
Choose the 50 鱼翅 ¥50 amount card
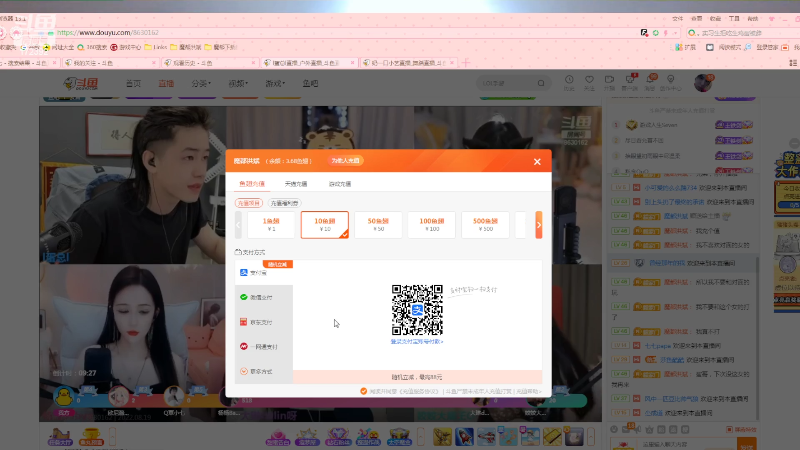tap(378, 224)
